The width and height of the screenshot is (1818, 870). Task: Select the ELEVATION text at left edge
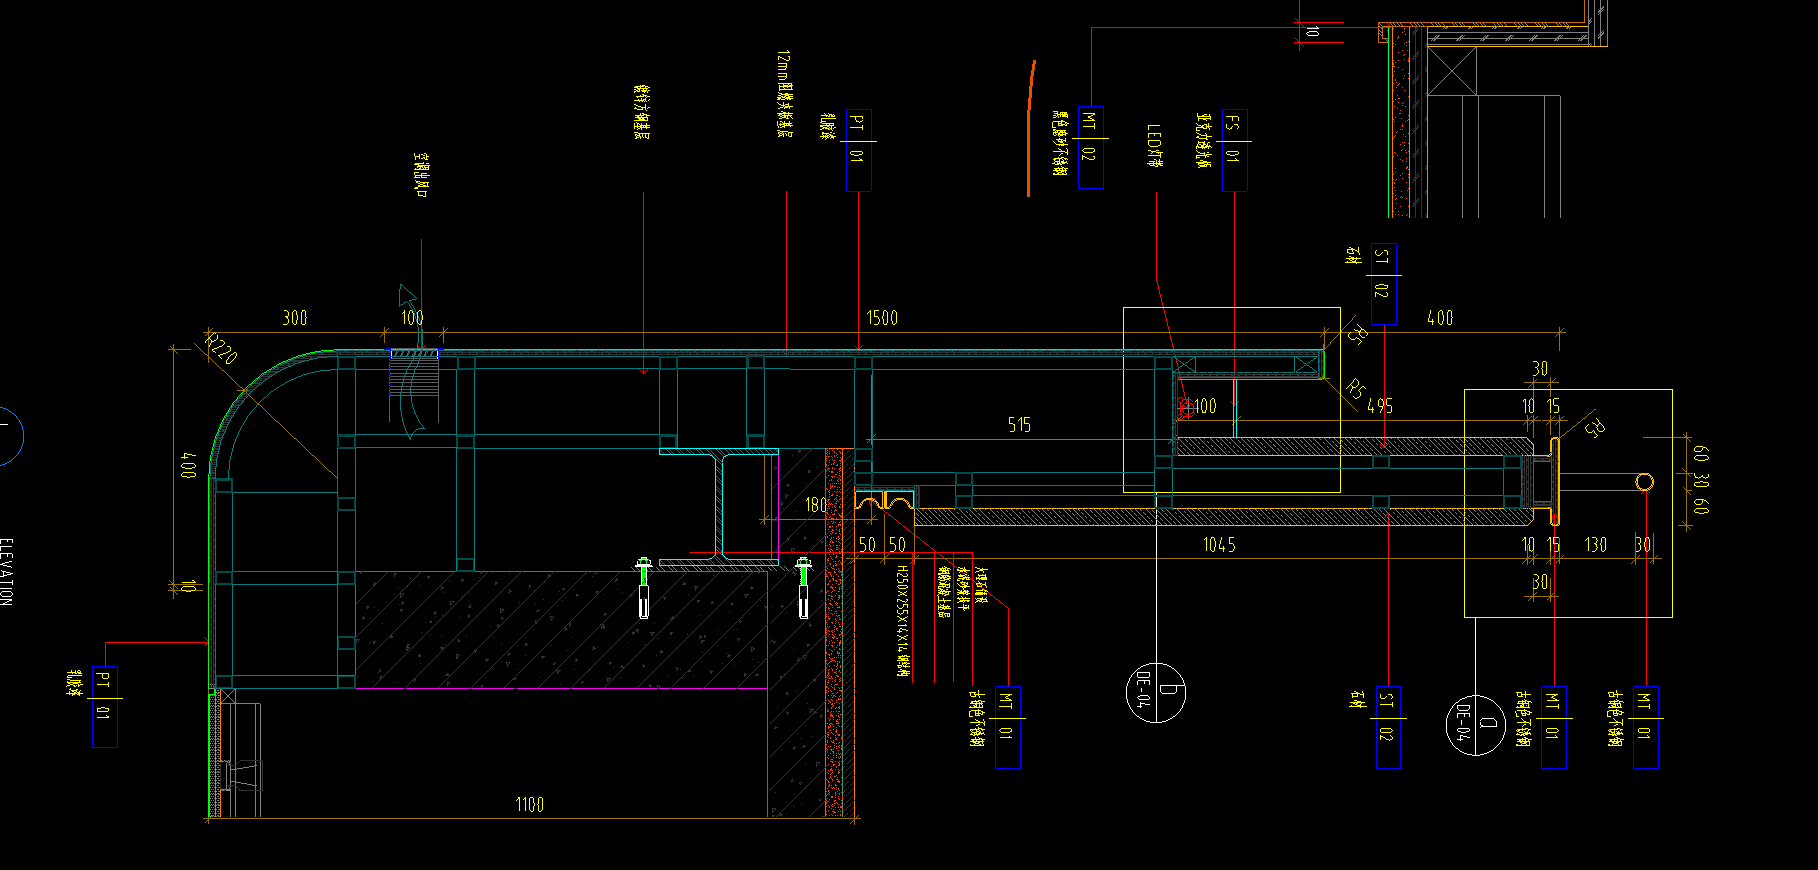tap(6, 572)
